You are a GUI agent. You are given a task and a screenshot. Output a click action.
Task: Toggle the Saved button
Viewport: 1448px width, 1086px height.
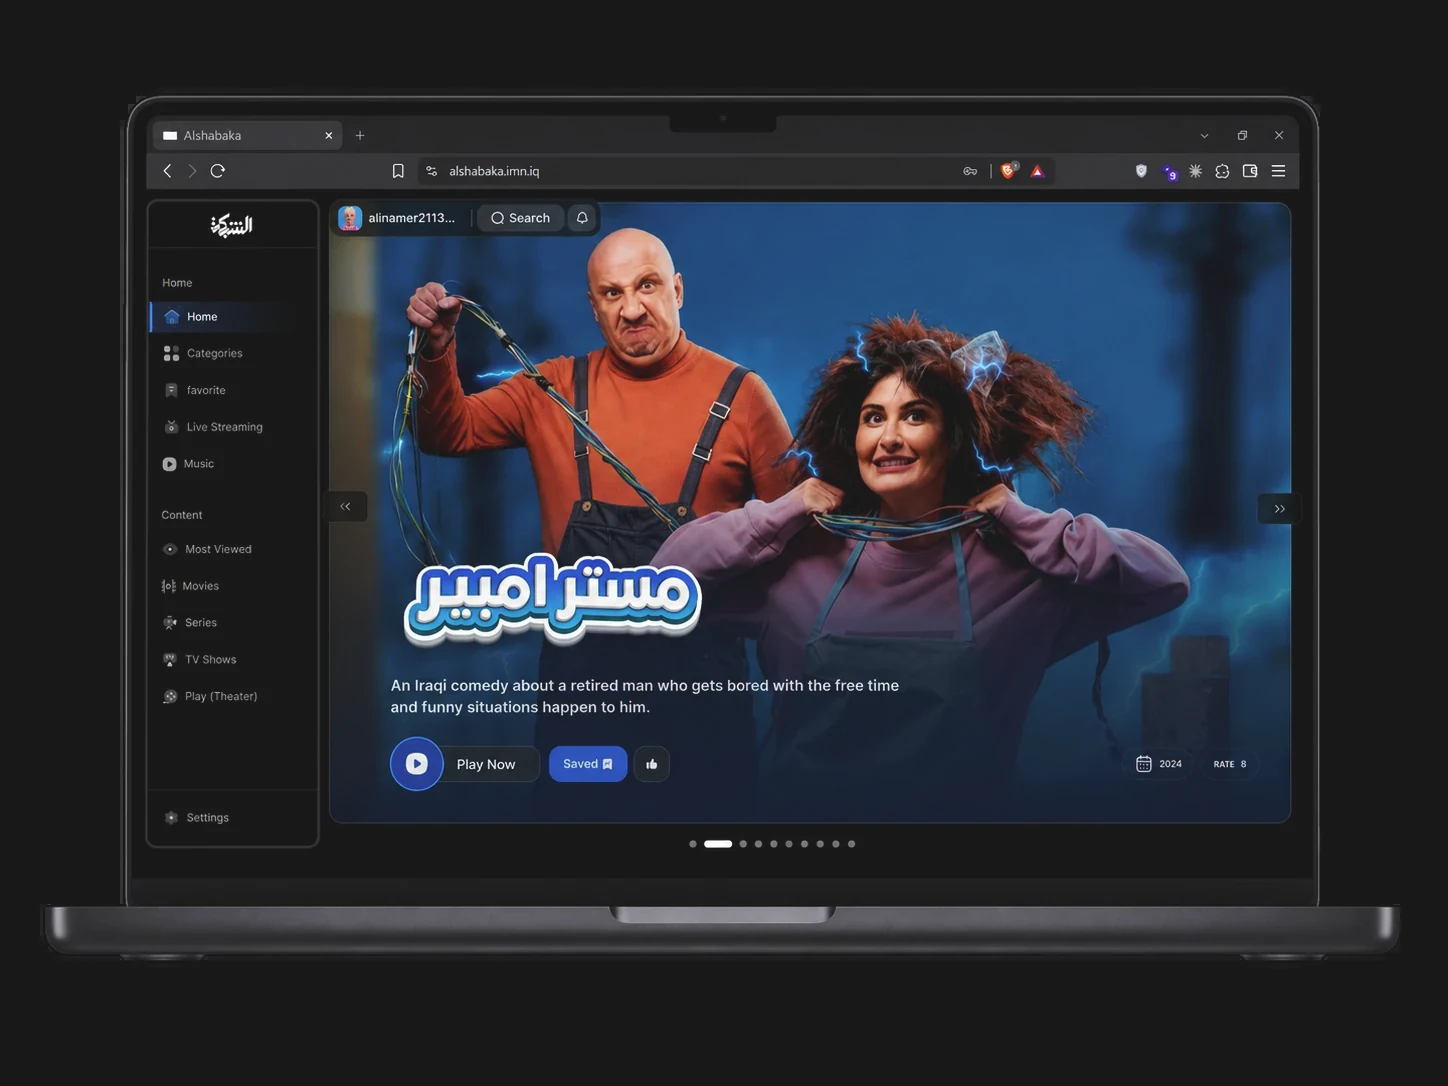[588, 764]
